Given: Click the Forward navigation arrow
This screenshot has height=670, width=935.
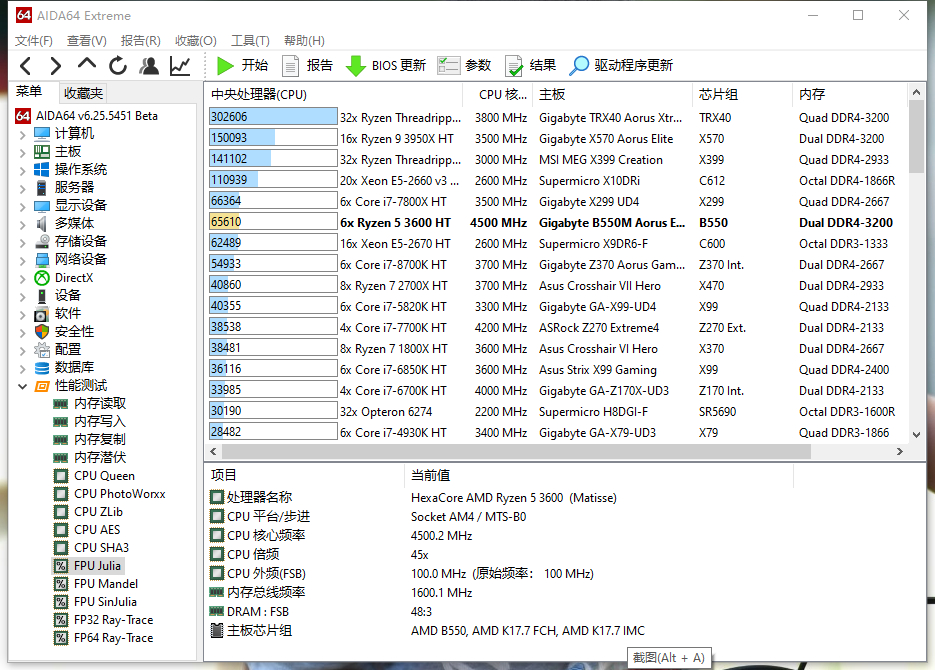Looking at the screenshot, I should pos(55,66).
